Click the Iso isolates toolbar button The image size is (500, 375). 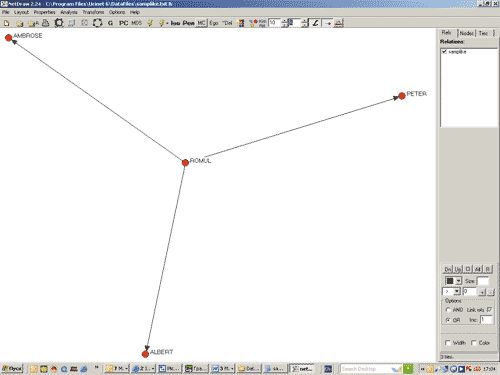(175, 23)
